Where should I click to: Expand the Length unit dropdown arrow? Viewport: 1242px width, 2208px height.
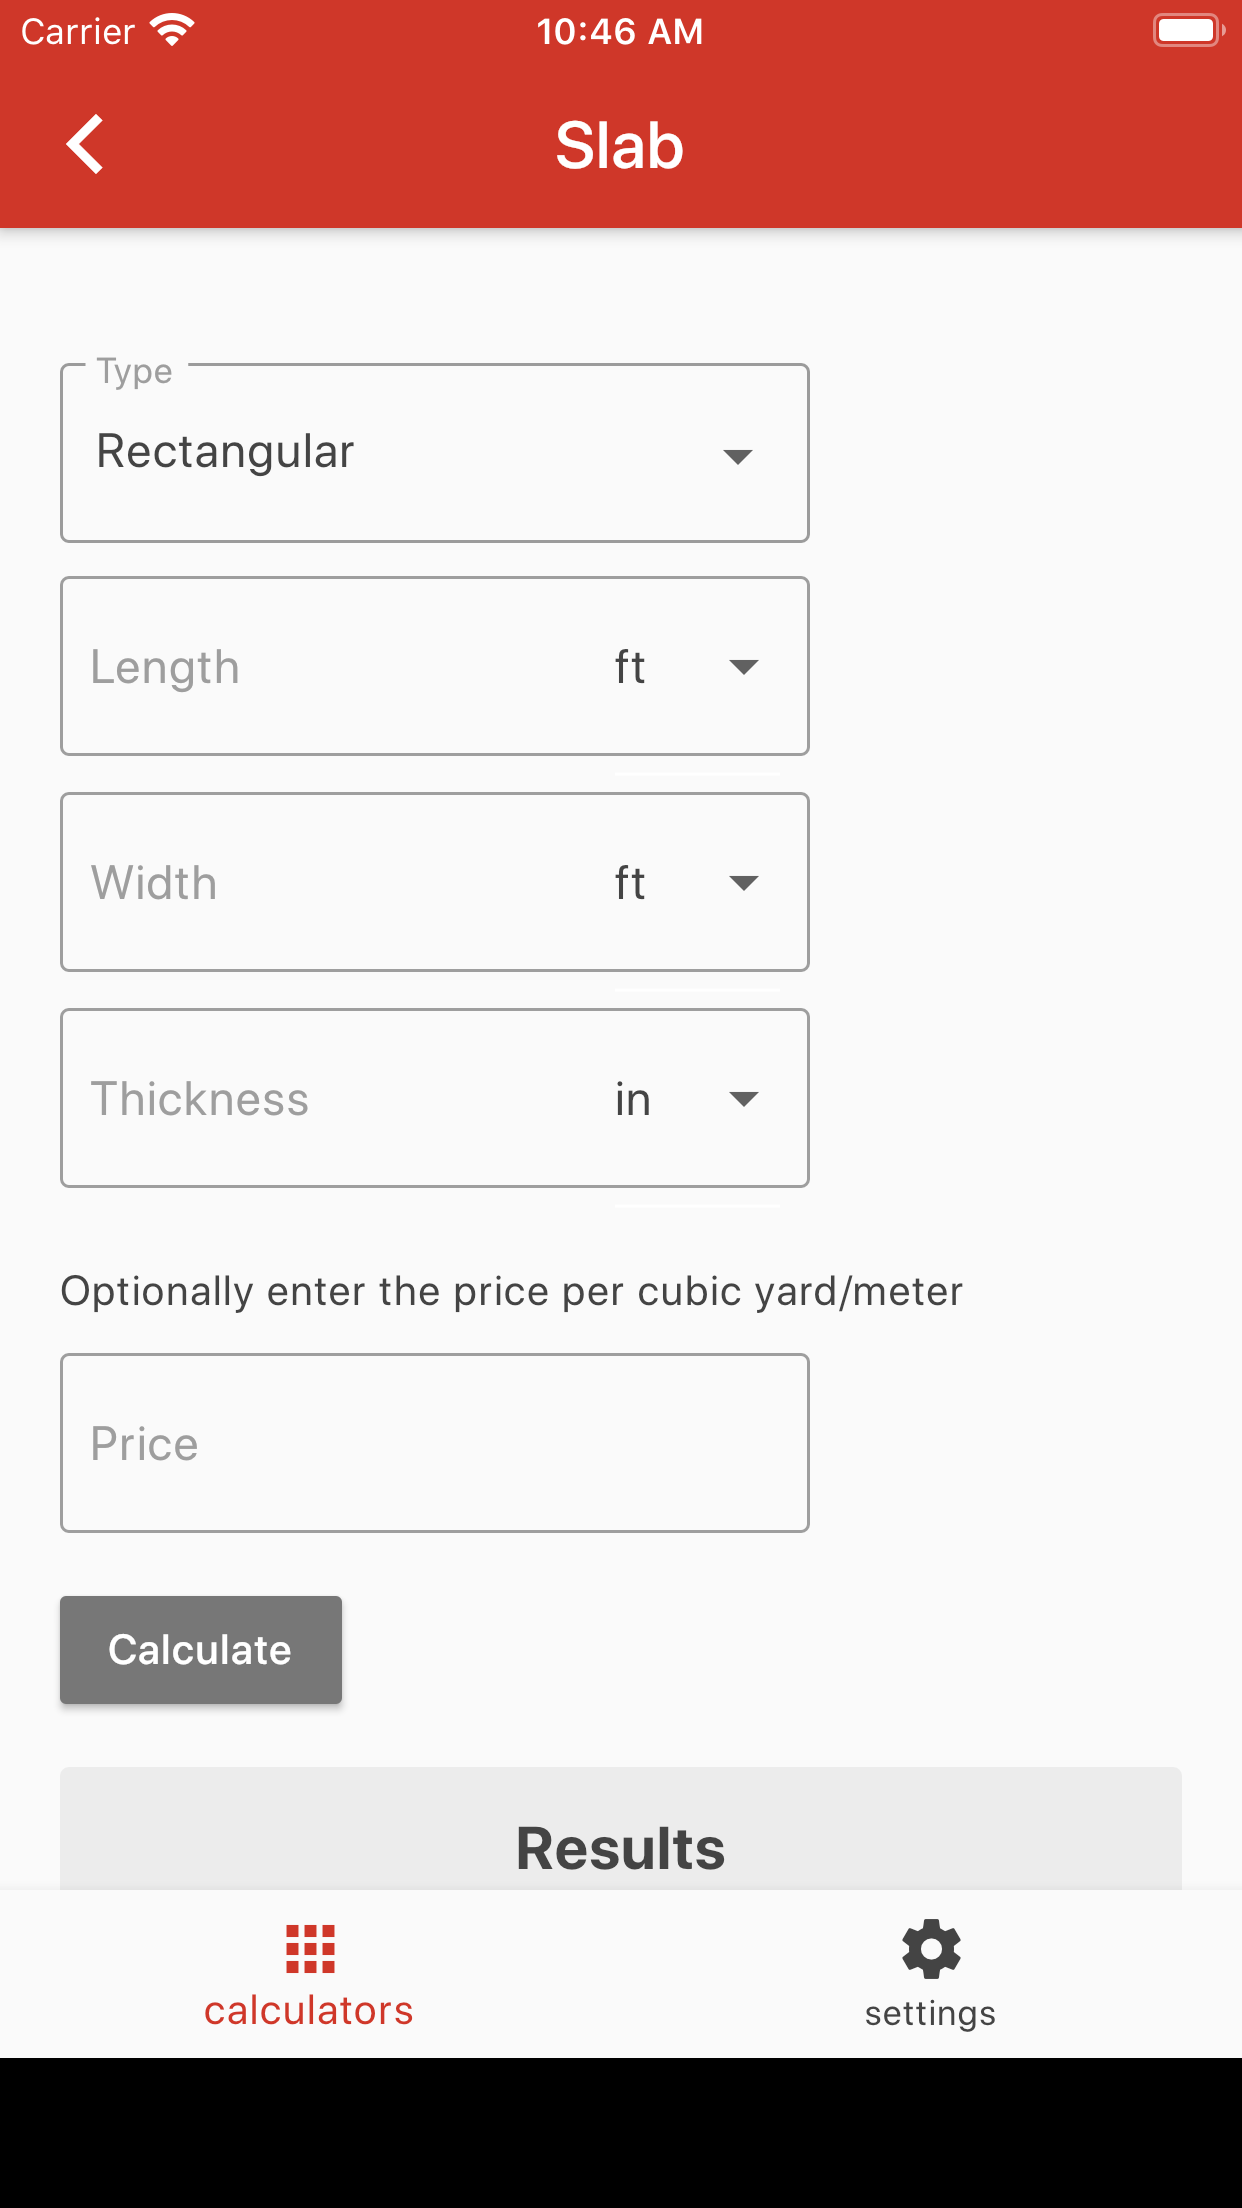743,667
